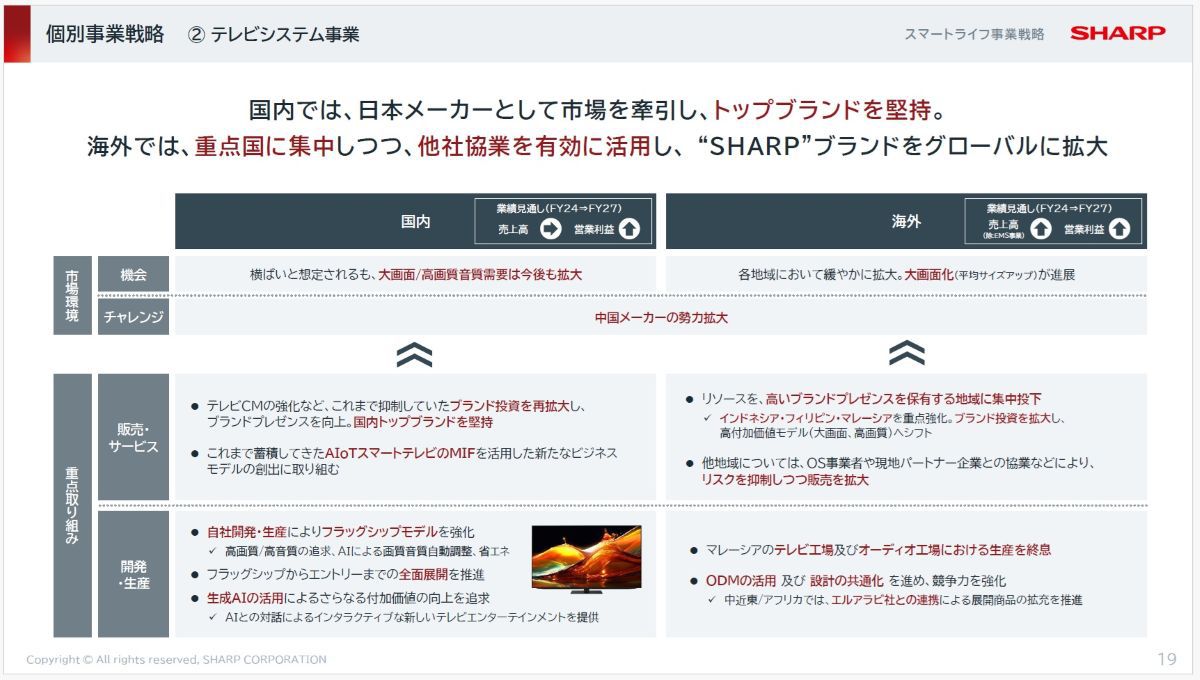The width and height of the screenshot is (1200, 680).
Task: Click the double chevron under the overseas column
Action: pyautogui.click(x=906, y=354)
